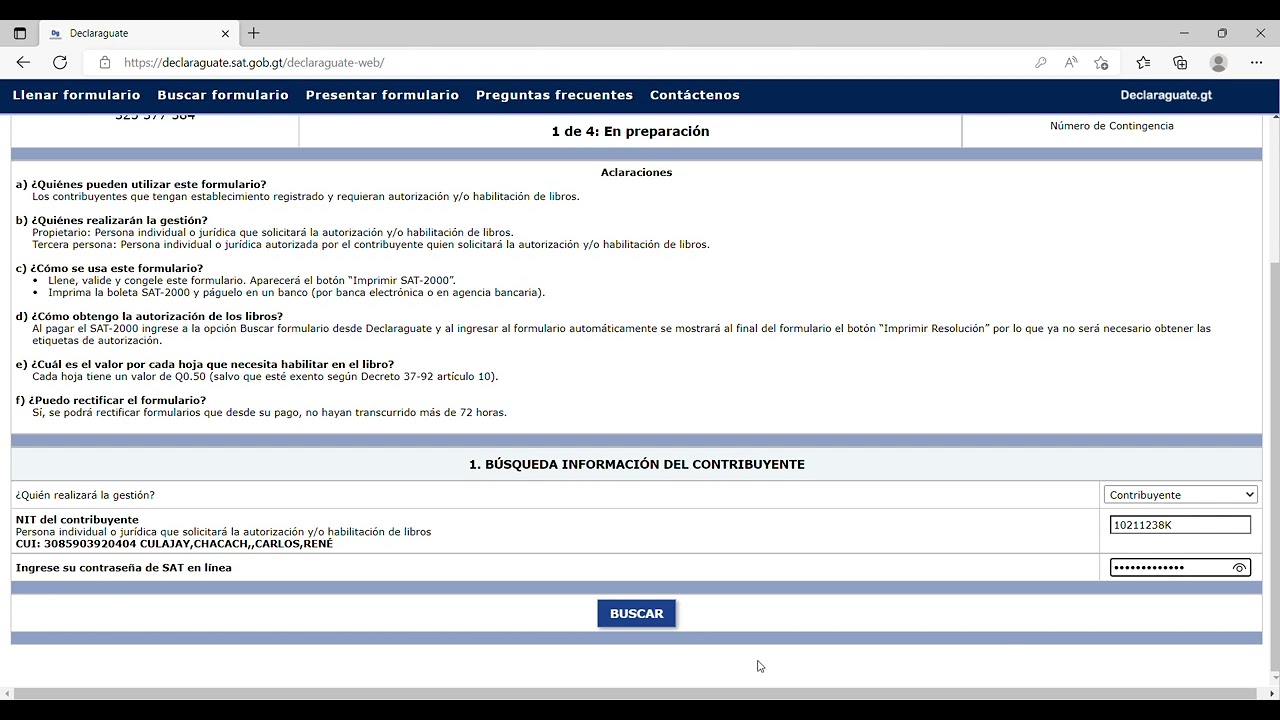1280x720 pixels.
Task: Open the Buscar formulario menu
Action: (223, 95)
